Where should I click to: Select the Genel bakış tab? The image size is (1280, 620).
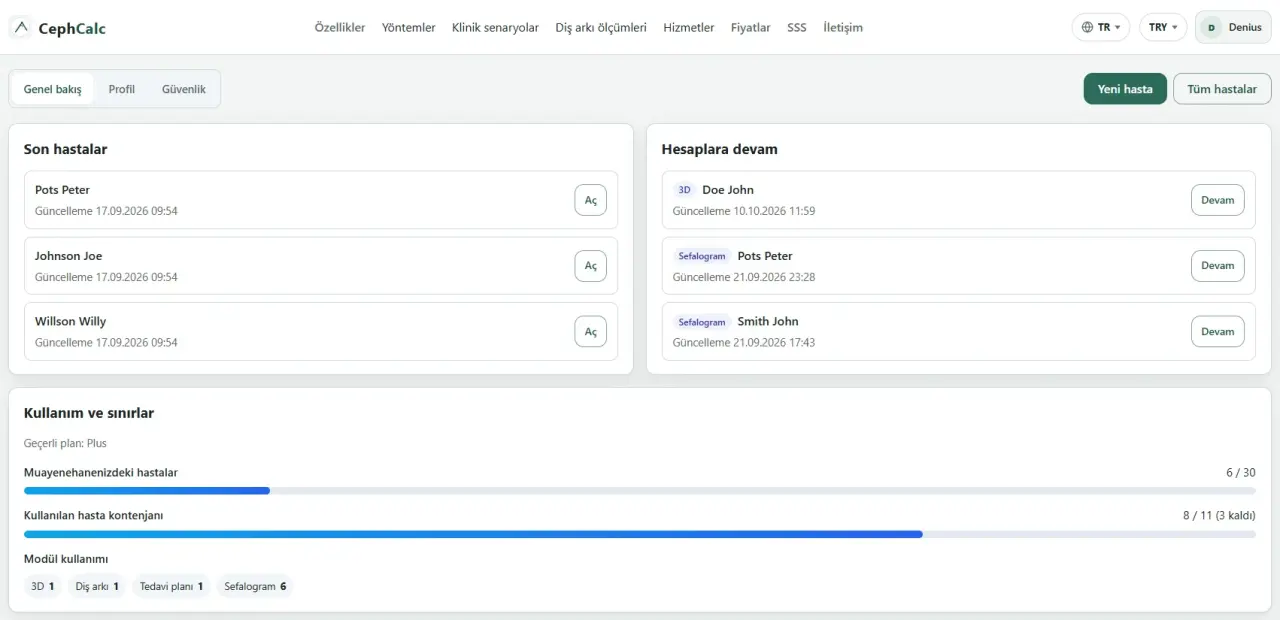tap(53, 89)
